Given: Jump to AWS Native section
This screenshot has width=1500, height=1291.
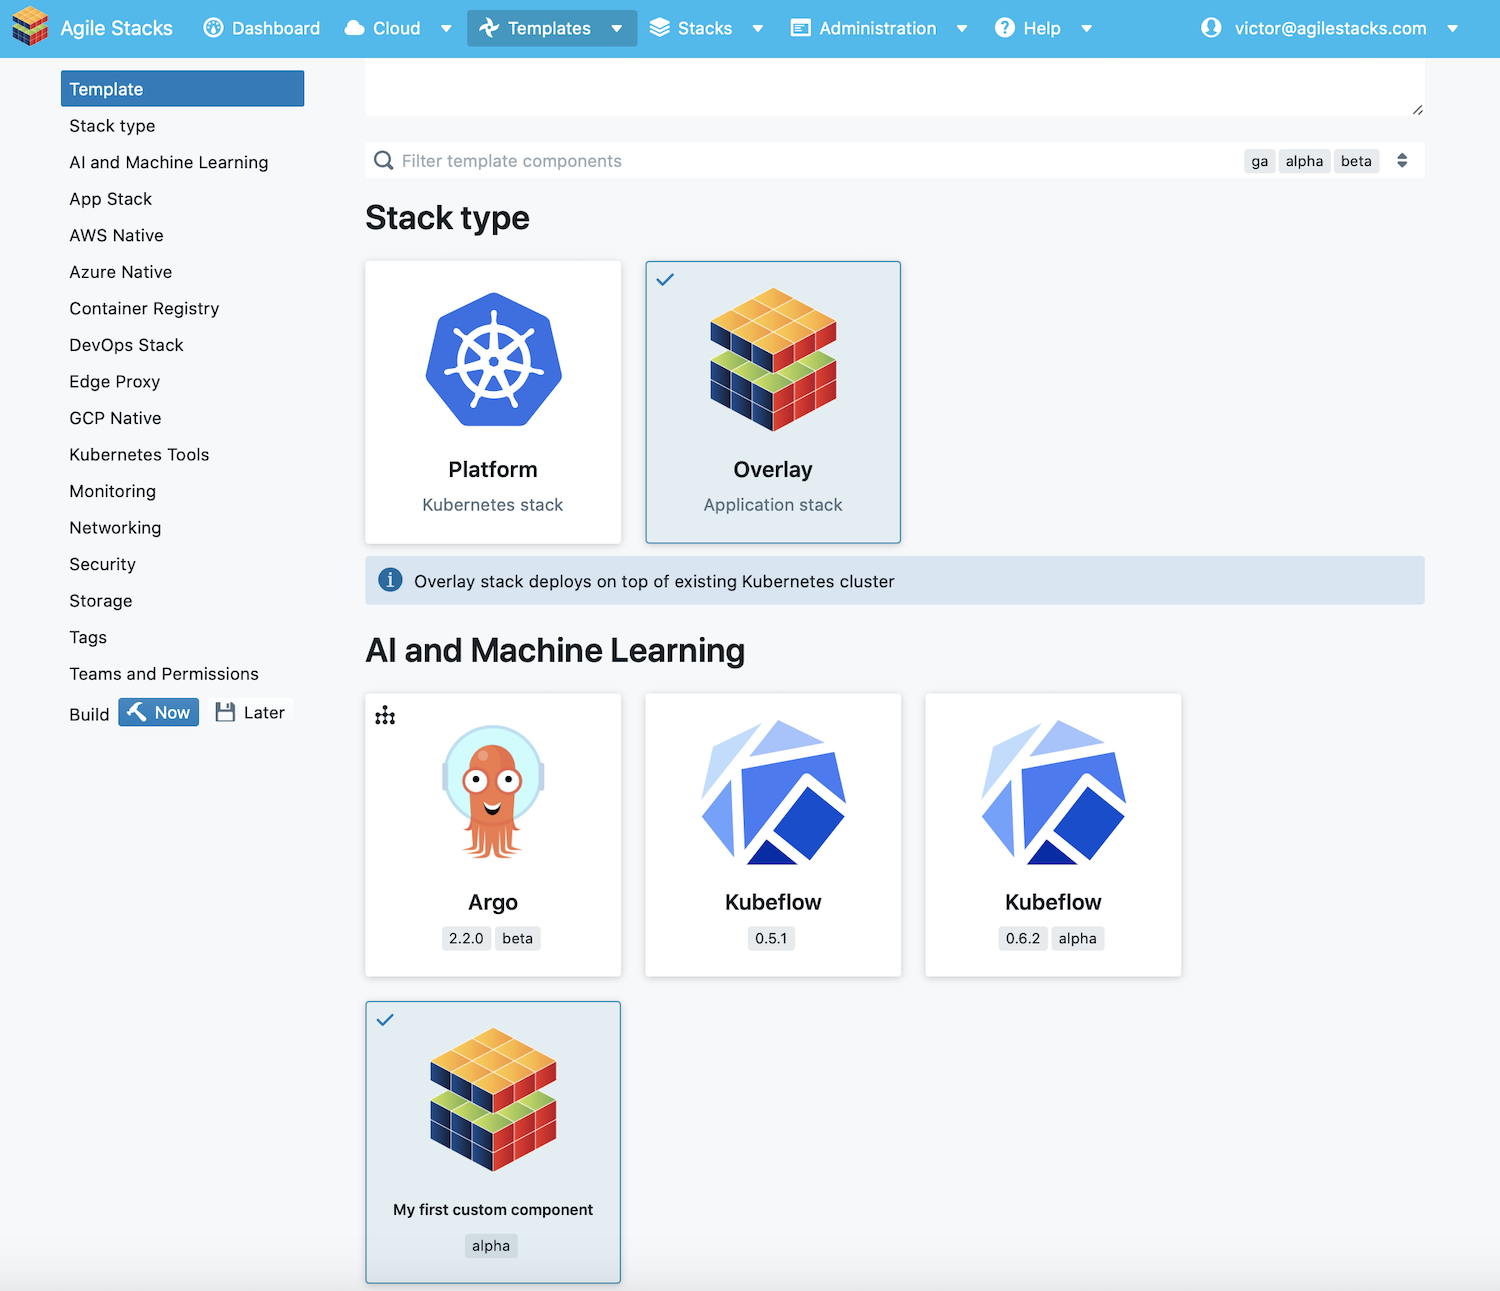Looking at the screenshot, I should [x=116, y=235].
